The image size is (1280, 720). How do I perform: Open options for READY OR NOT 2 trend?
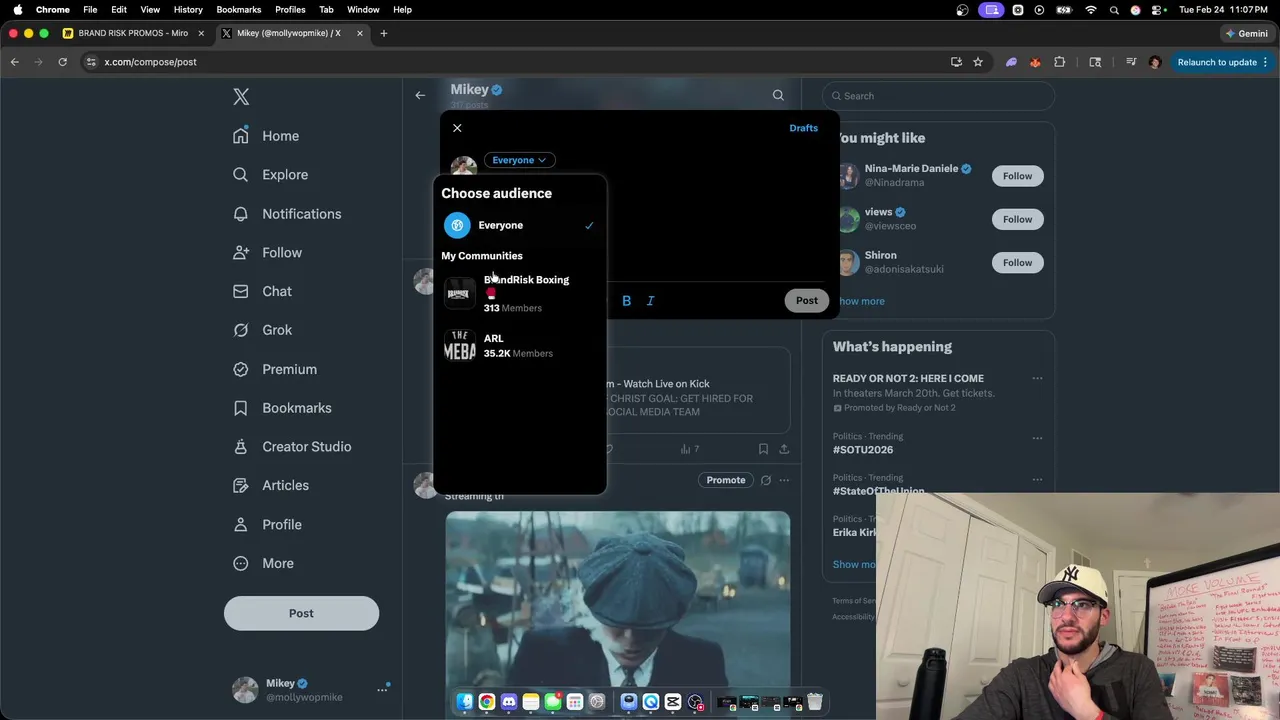1037,378
